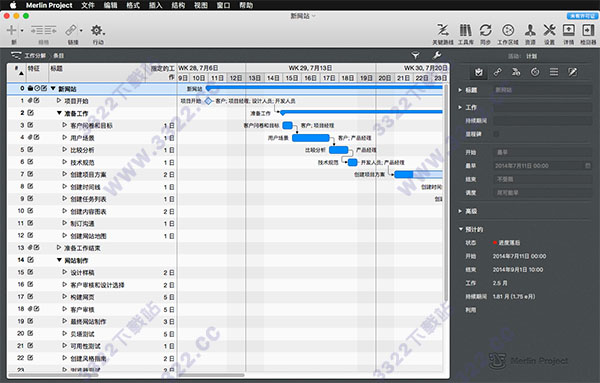Open the 结构 menu

[x=178, y=5]
